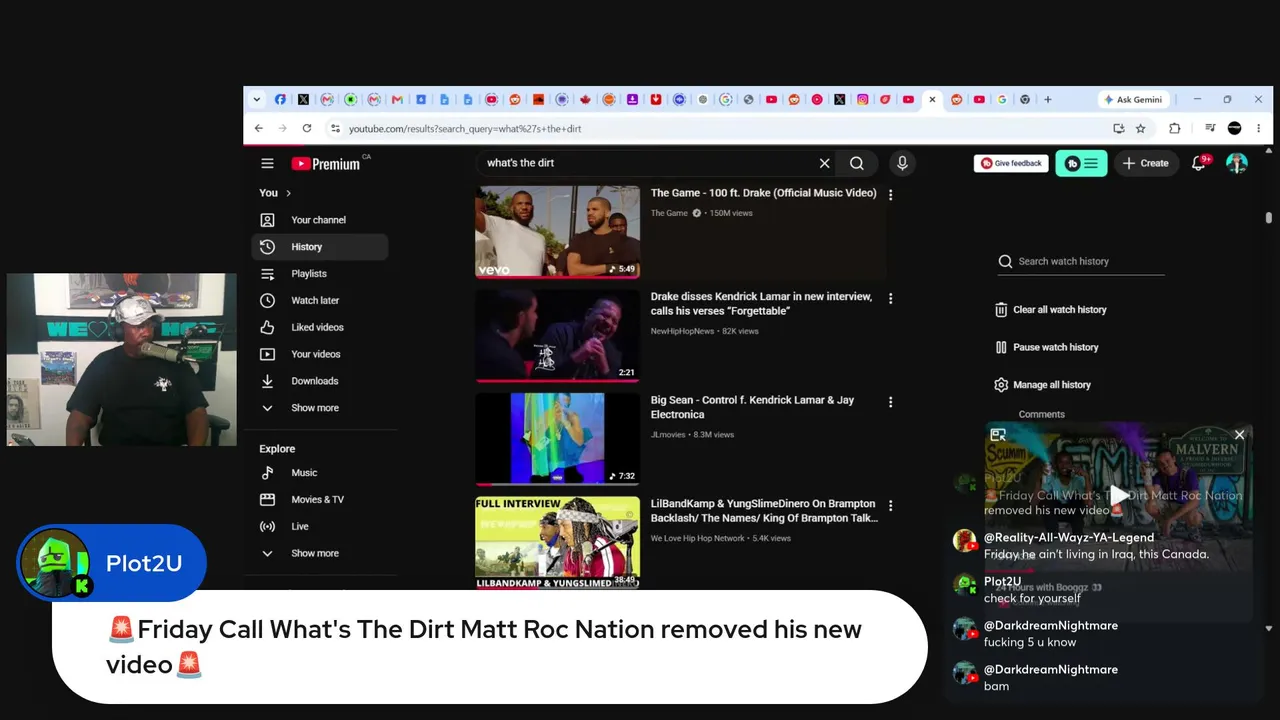This screenshot has height=720, width=1280.
Task: Open Your channel from the sidebar
Action: point(318,220)
